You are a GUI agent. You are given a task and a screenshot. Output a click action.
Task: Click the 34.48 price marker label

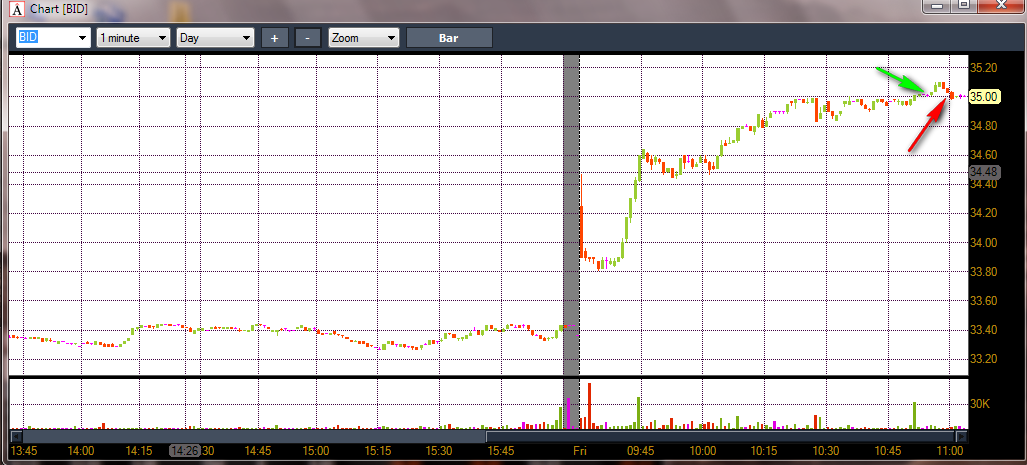[x=984, y=172]
